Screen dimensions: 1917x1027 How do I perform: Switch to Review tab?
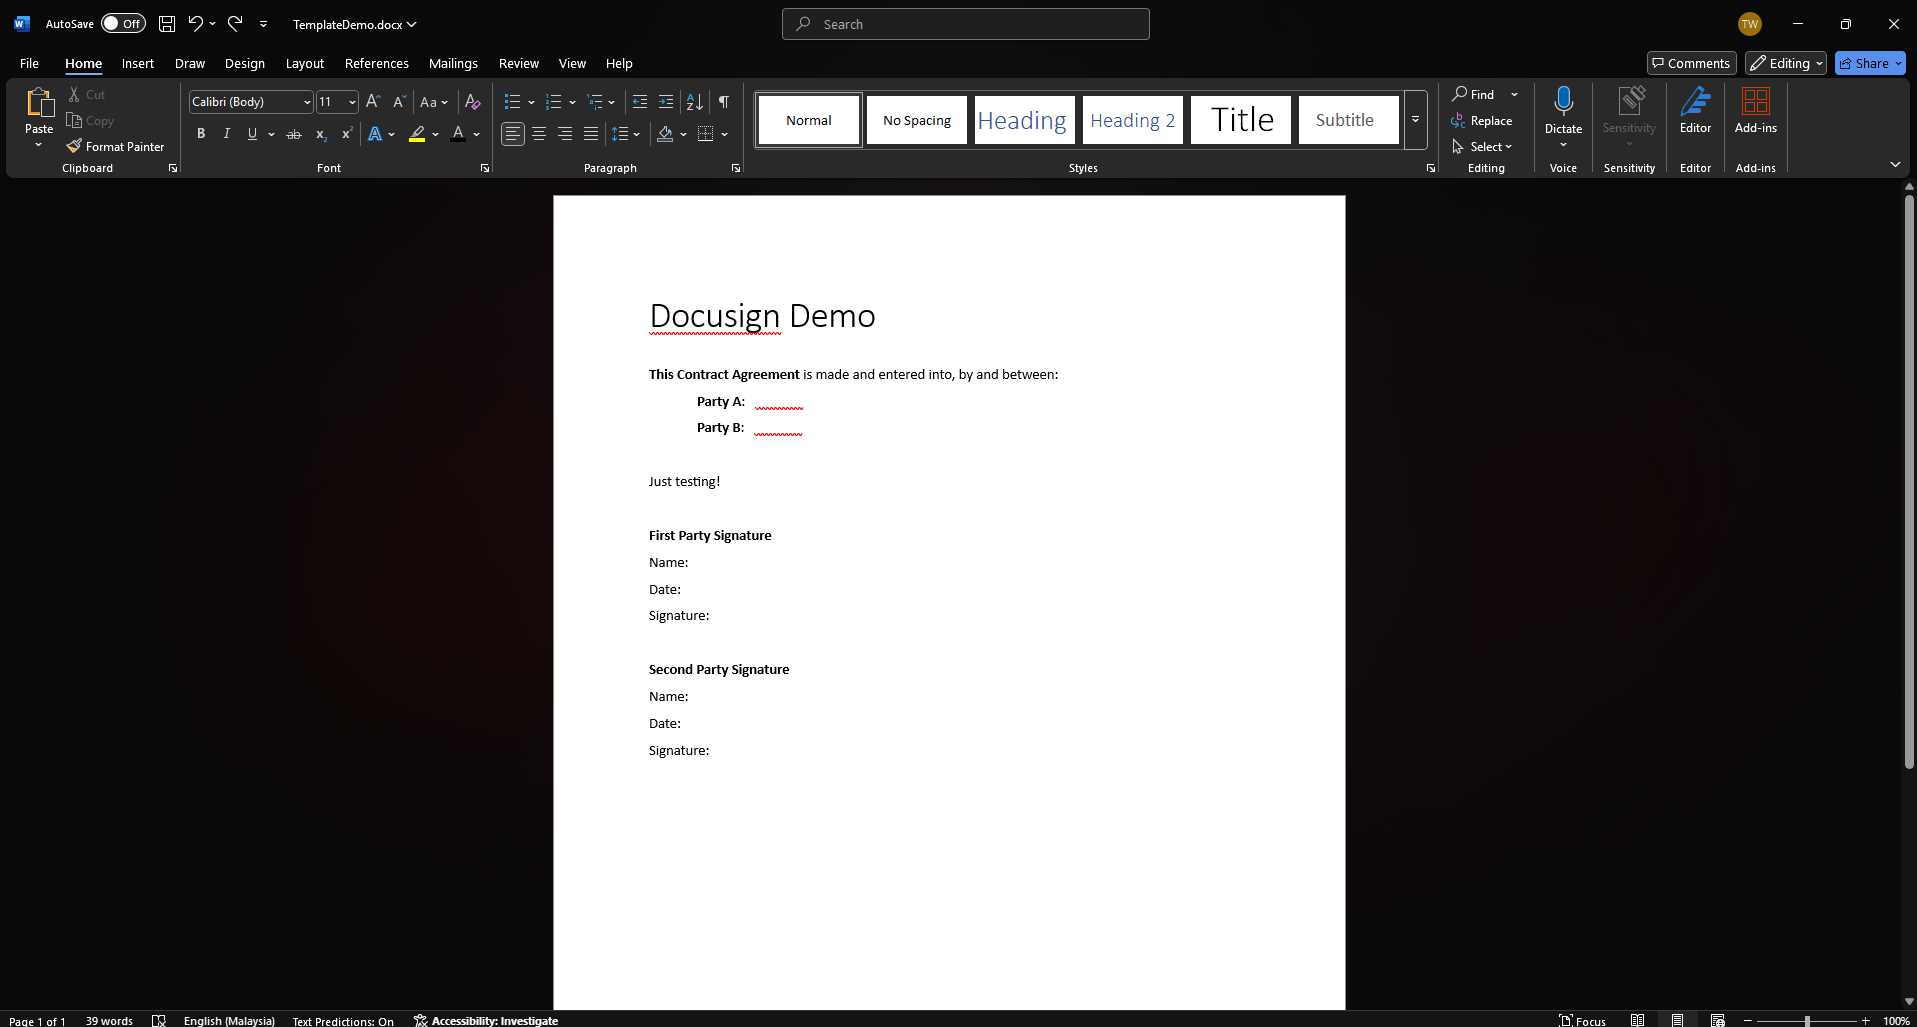click(x=519, y=63)
